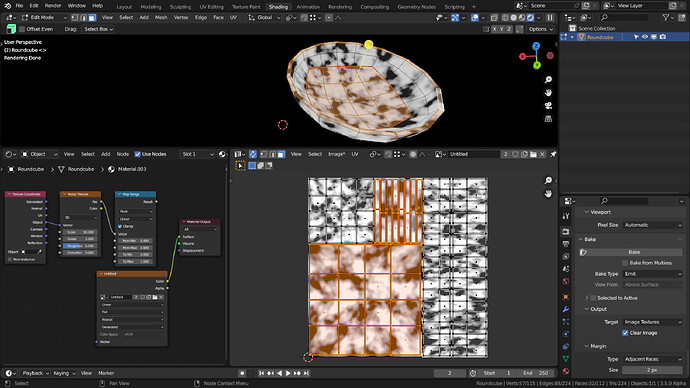Select face select mode in 3D viewport header
This screenshot has height=388, width=690.
tap(92, 18)
